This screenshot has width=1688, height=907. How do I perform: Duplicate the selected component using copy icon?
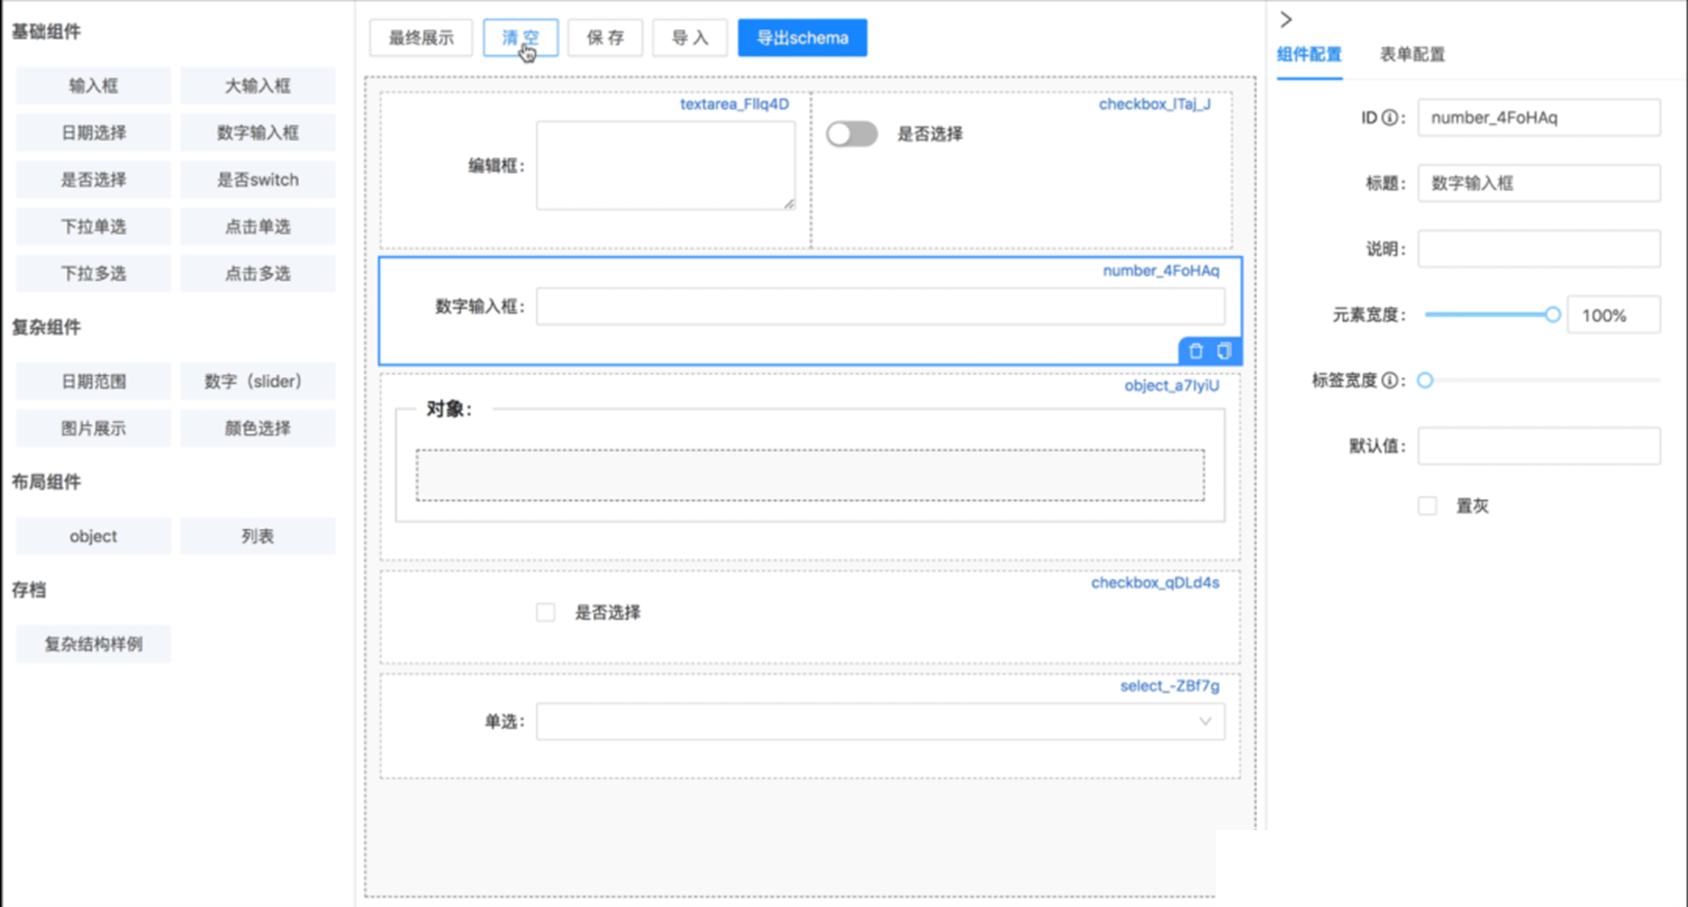tap(1224, 351)
